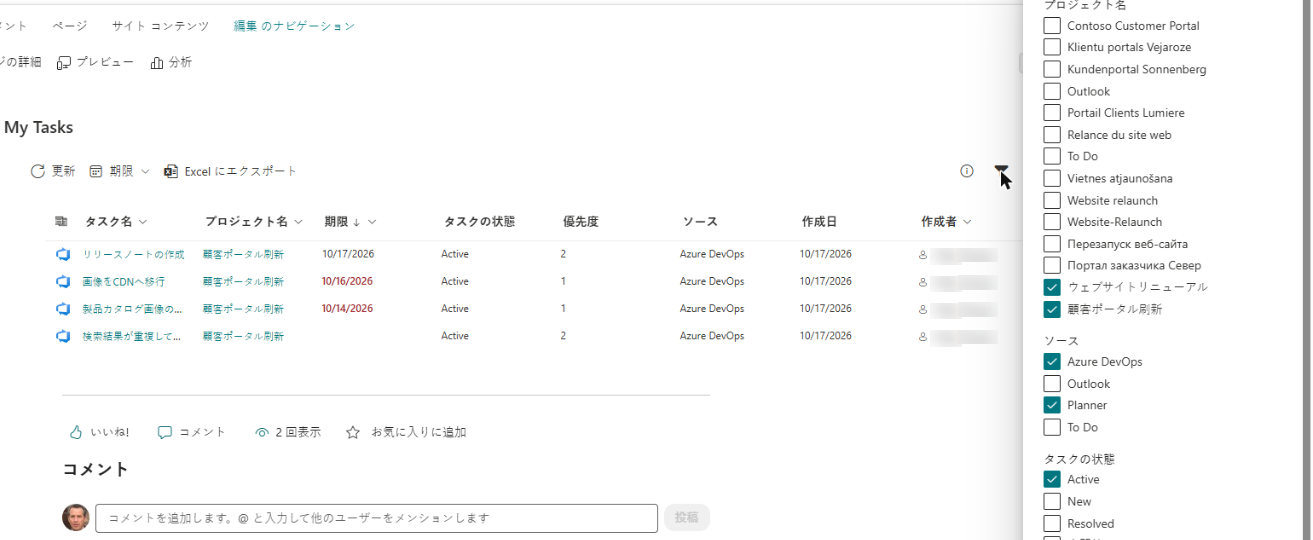
Task: Click the コメント speech bubble icon
Action: [x=165, y=432]
